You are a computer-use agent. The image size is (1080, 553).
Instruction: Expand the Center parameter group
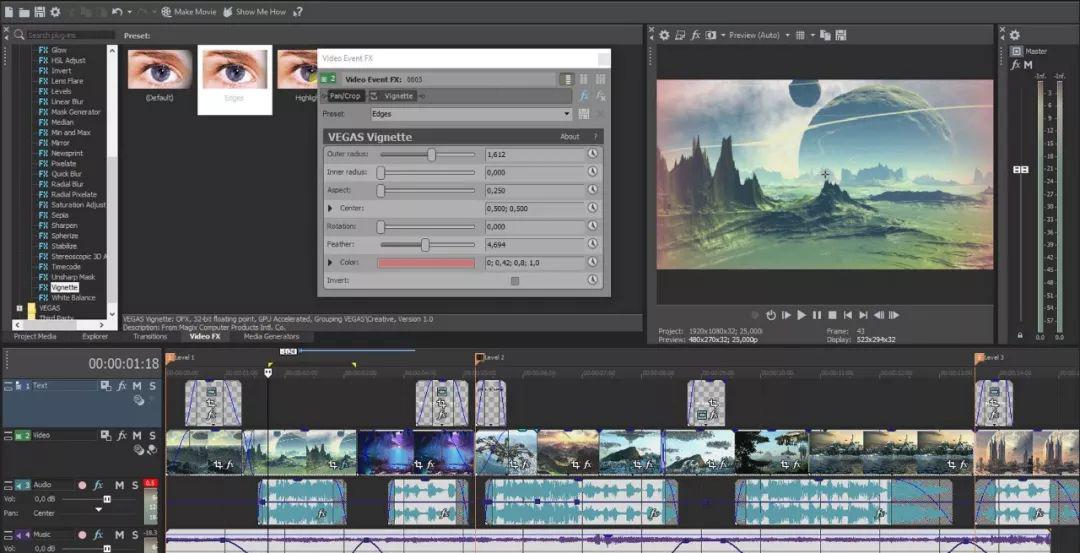pyautogui.click(x=331, y=208)
